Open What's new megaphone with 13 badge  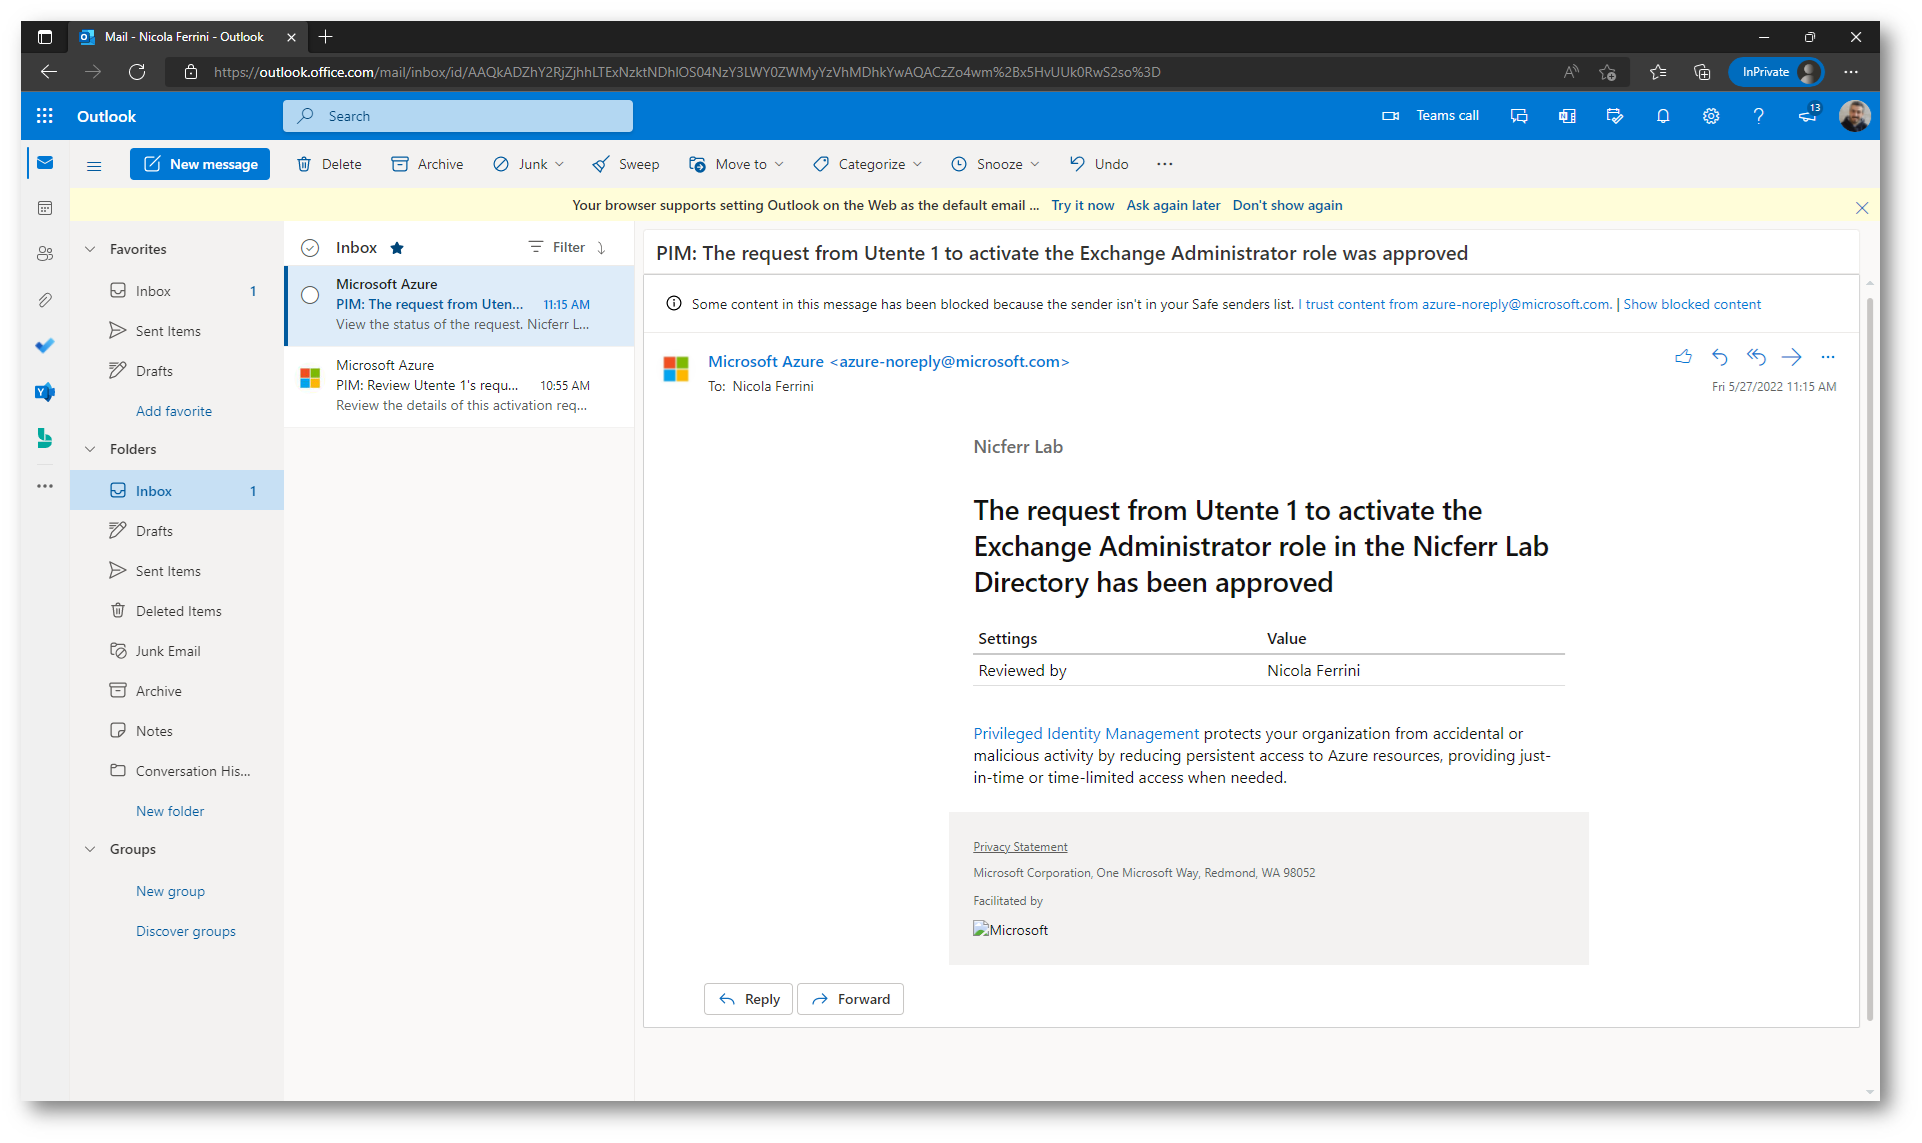[1808, 115]
